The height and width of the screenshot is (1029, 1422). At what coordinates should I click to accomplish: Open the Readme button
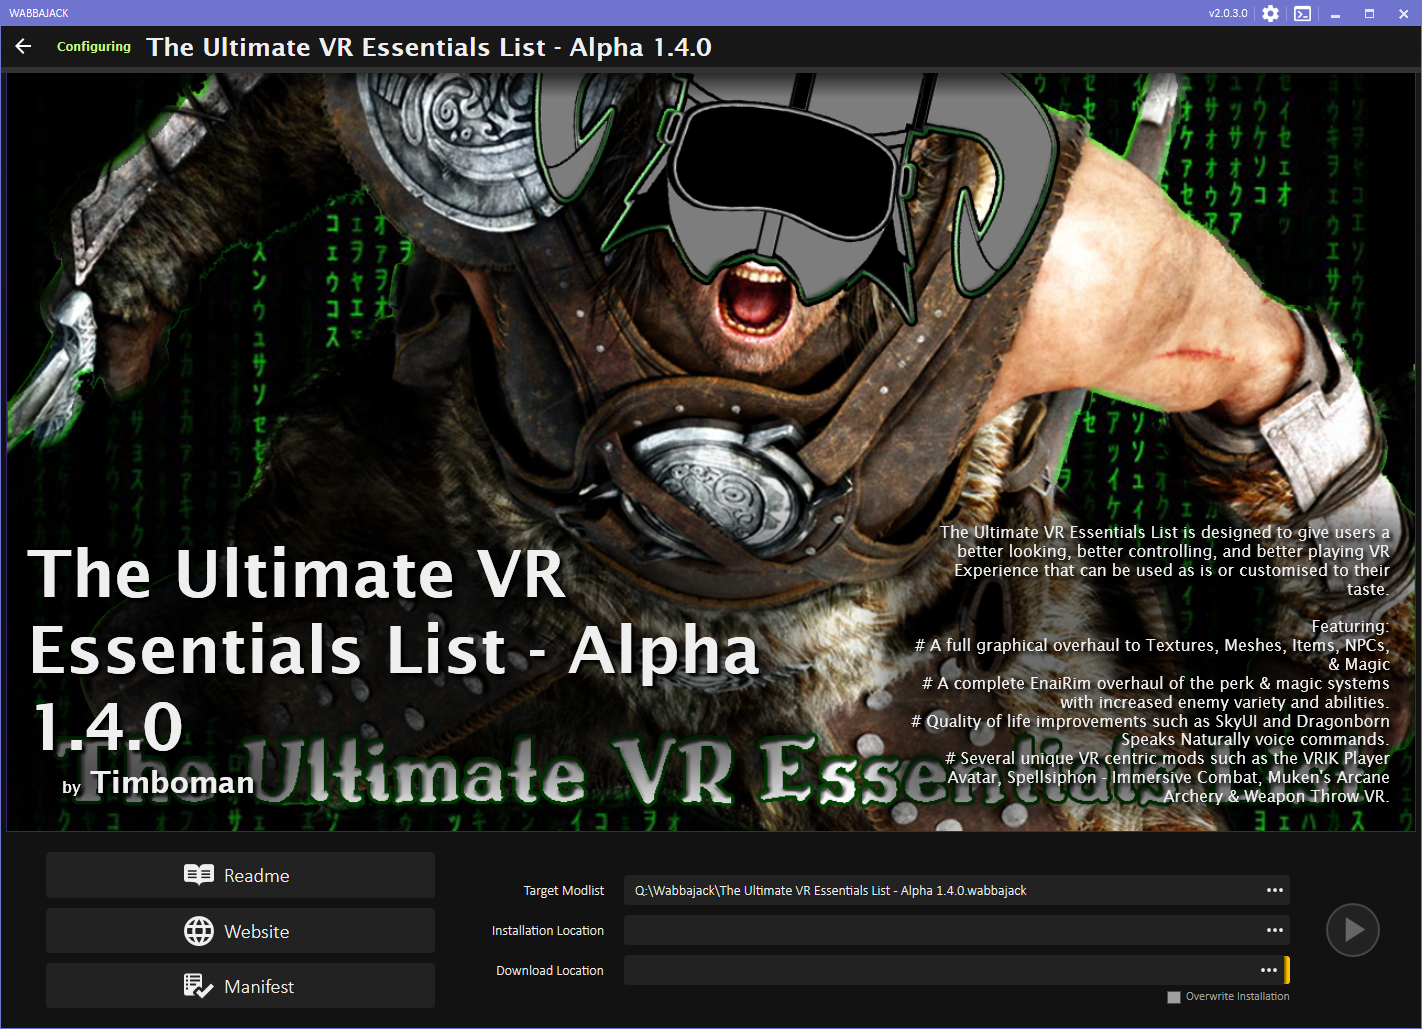tap(240, 875)
